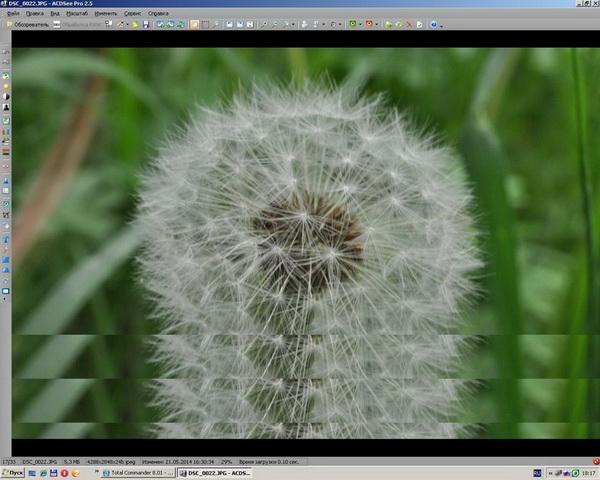The image size is (600, 480).
Task: Click the yellow folder open icon in toolbar
Action: coord(135,24)
